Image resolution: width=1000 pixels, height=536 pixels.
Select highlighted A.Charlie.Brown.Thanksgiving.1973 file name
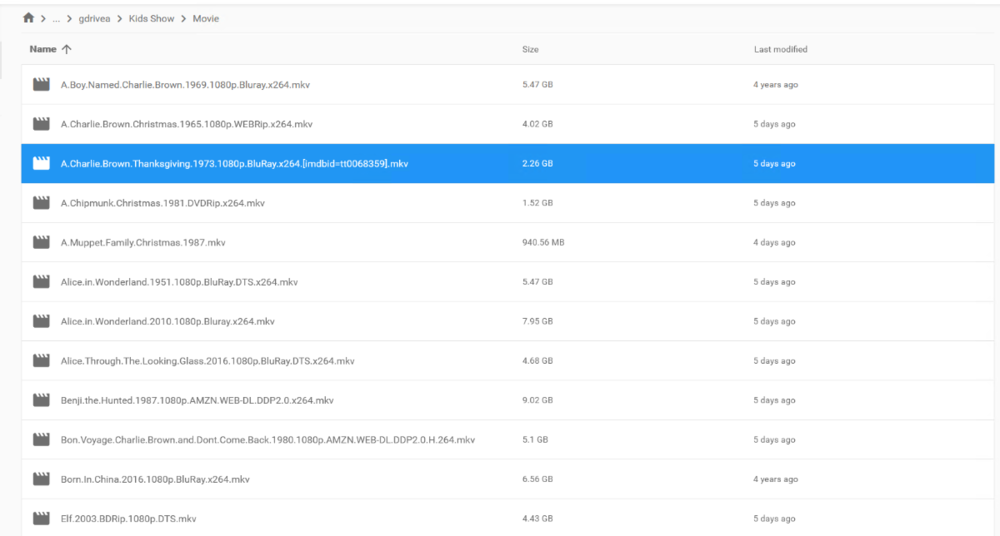(x=234, y=163)
